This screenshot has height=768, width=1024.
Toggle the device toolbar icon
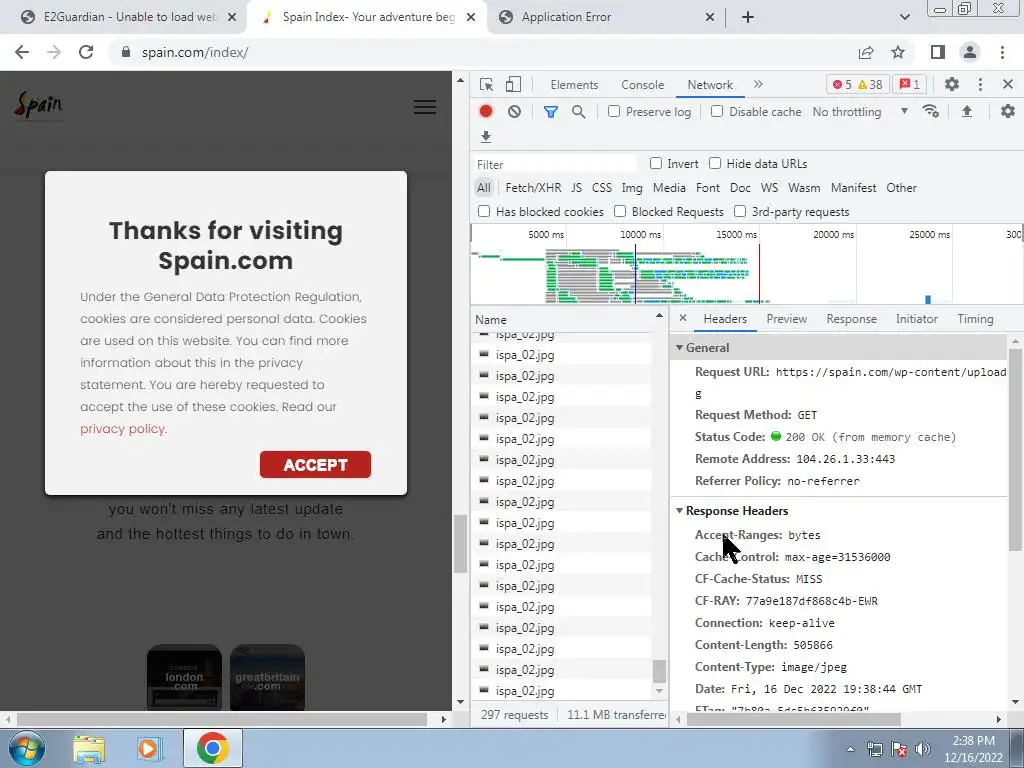pos(513,85)
